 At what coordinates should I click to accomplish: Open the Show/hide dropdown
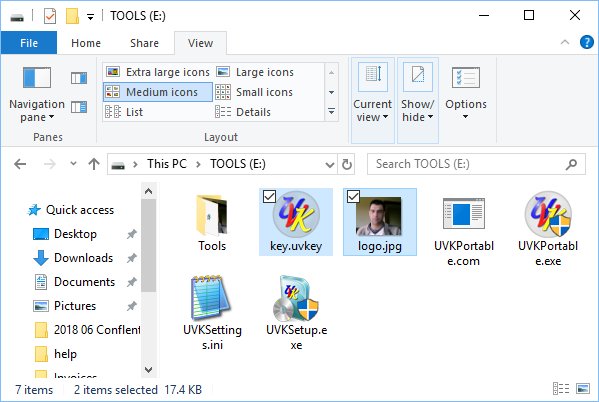tap(418, 100)
